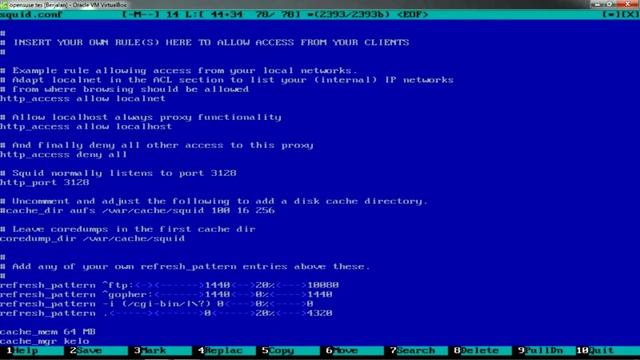Click the 'INSERT YOUR OWN RULE(S) HERE' comment
The height and width of the screenshot is (360, 640).
click(x=205, y=42)
